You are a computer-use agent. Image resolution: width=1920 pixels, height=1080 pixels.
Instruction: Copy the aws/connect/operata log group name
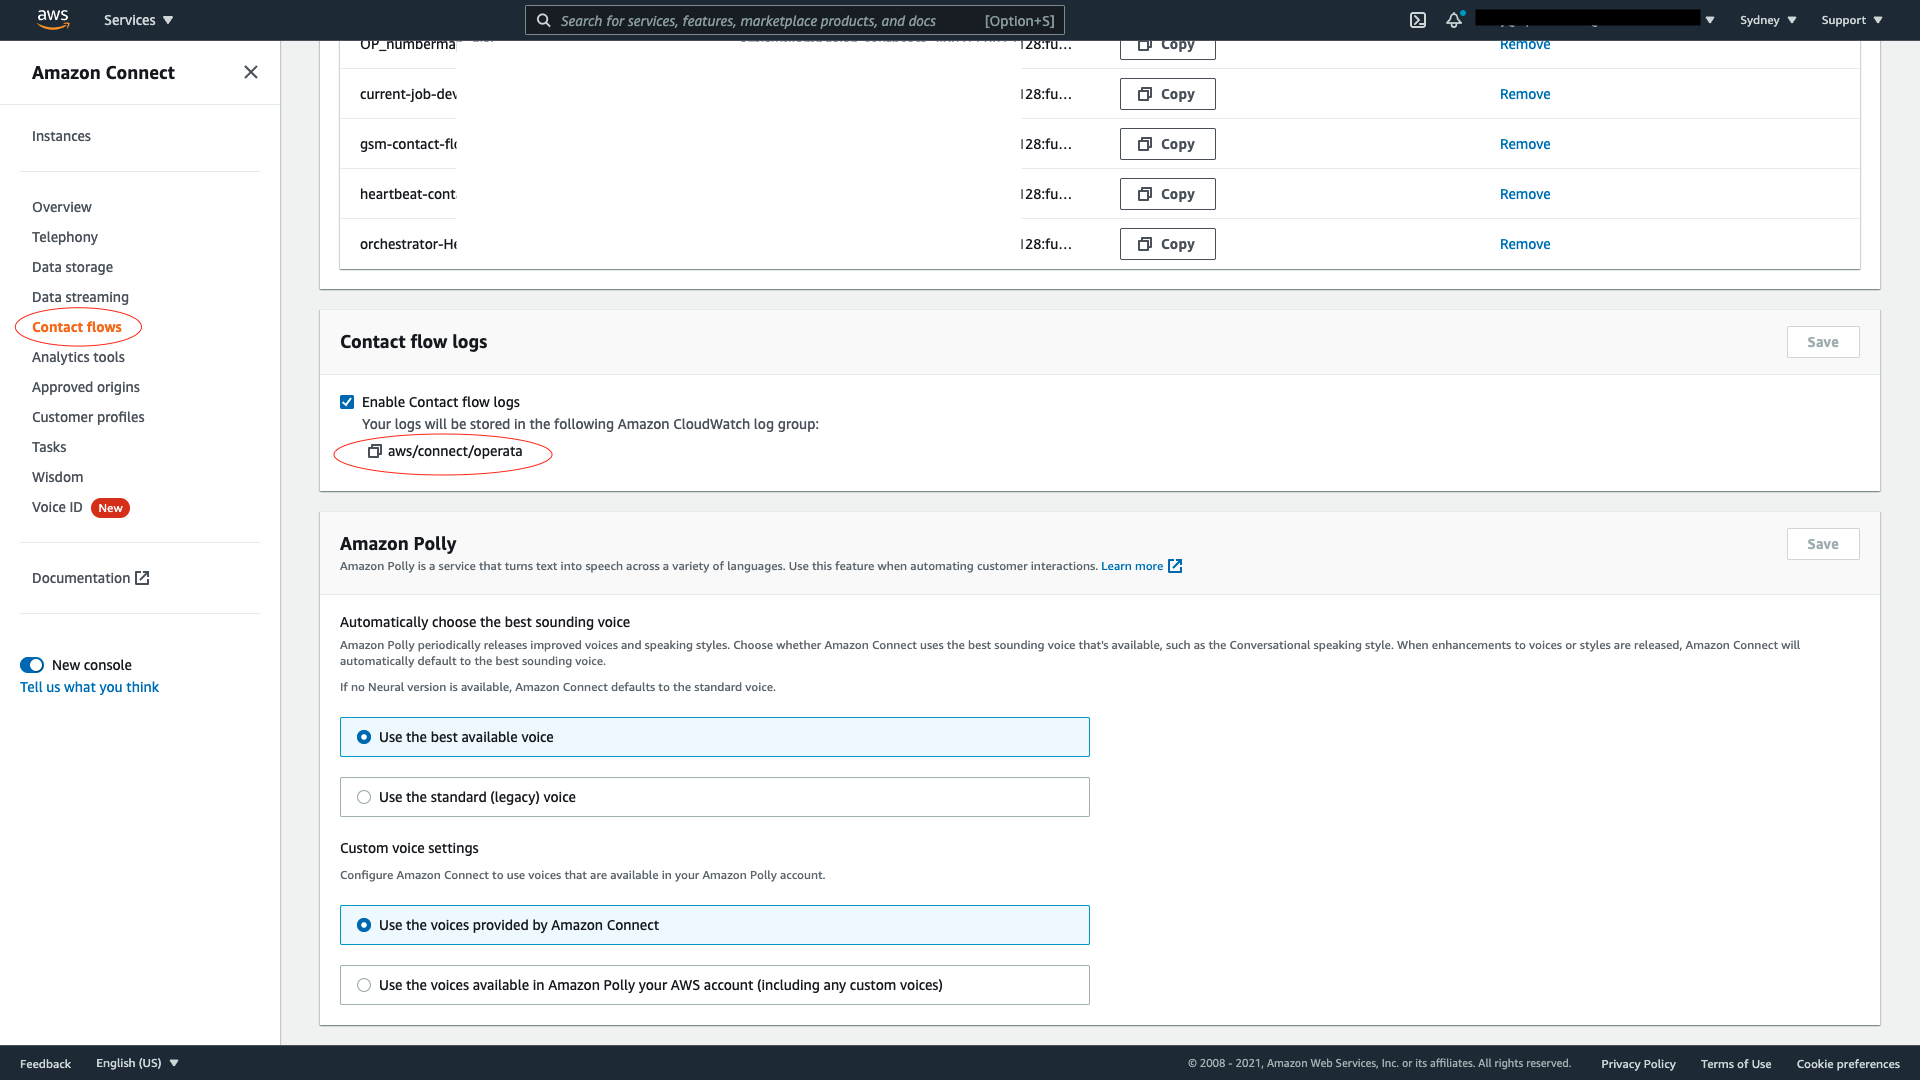click(375, 451)
